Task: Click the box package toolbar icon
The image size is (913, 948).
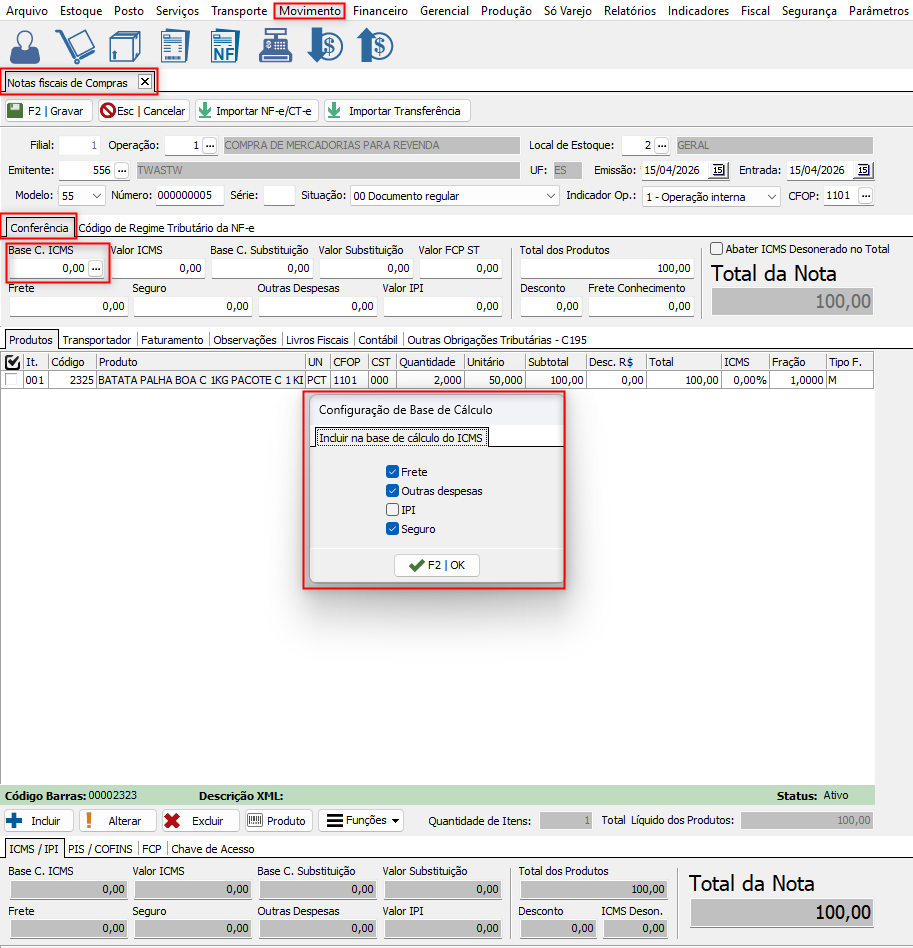Action: click(x=124, y=46)
